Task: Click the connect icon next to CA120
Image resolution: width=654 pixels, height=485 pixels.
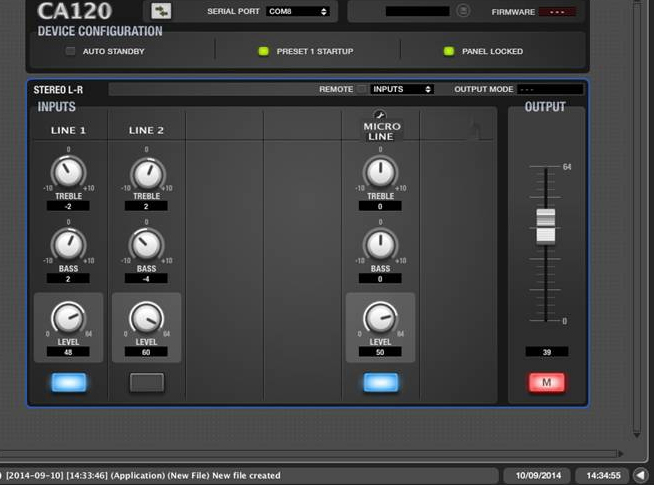Action: [x=161, y=11]
